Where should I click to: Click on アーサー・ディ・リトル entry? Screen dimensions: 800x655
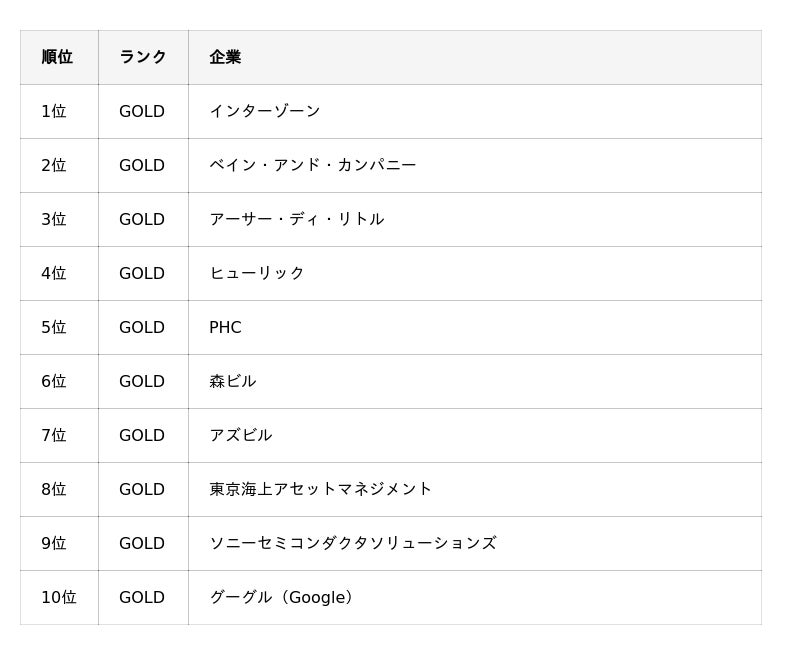(x=296, y=219)
